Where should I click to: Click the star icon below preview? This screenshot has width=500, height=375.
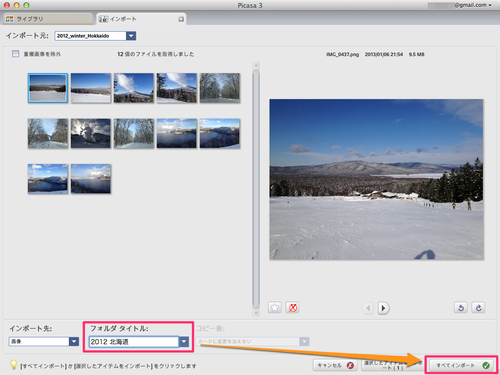pyautogui.click(x=275, y=307)
